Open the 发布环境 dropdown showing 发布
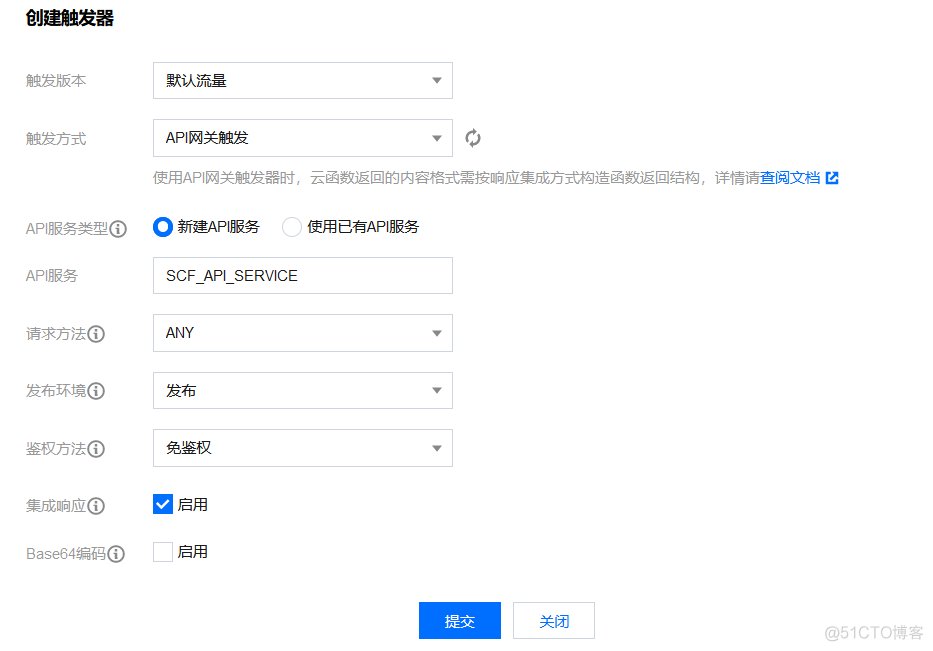 click(303, 390)
